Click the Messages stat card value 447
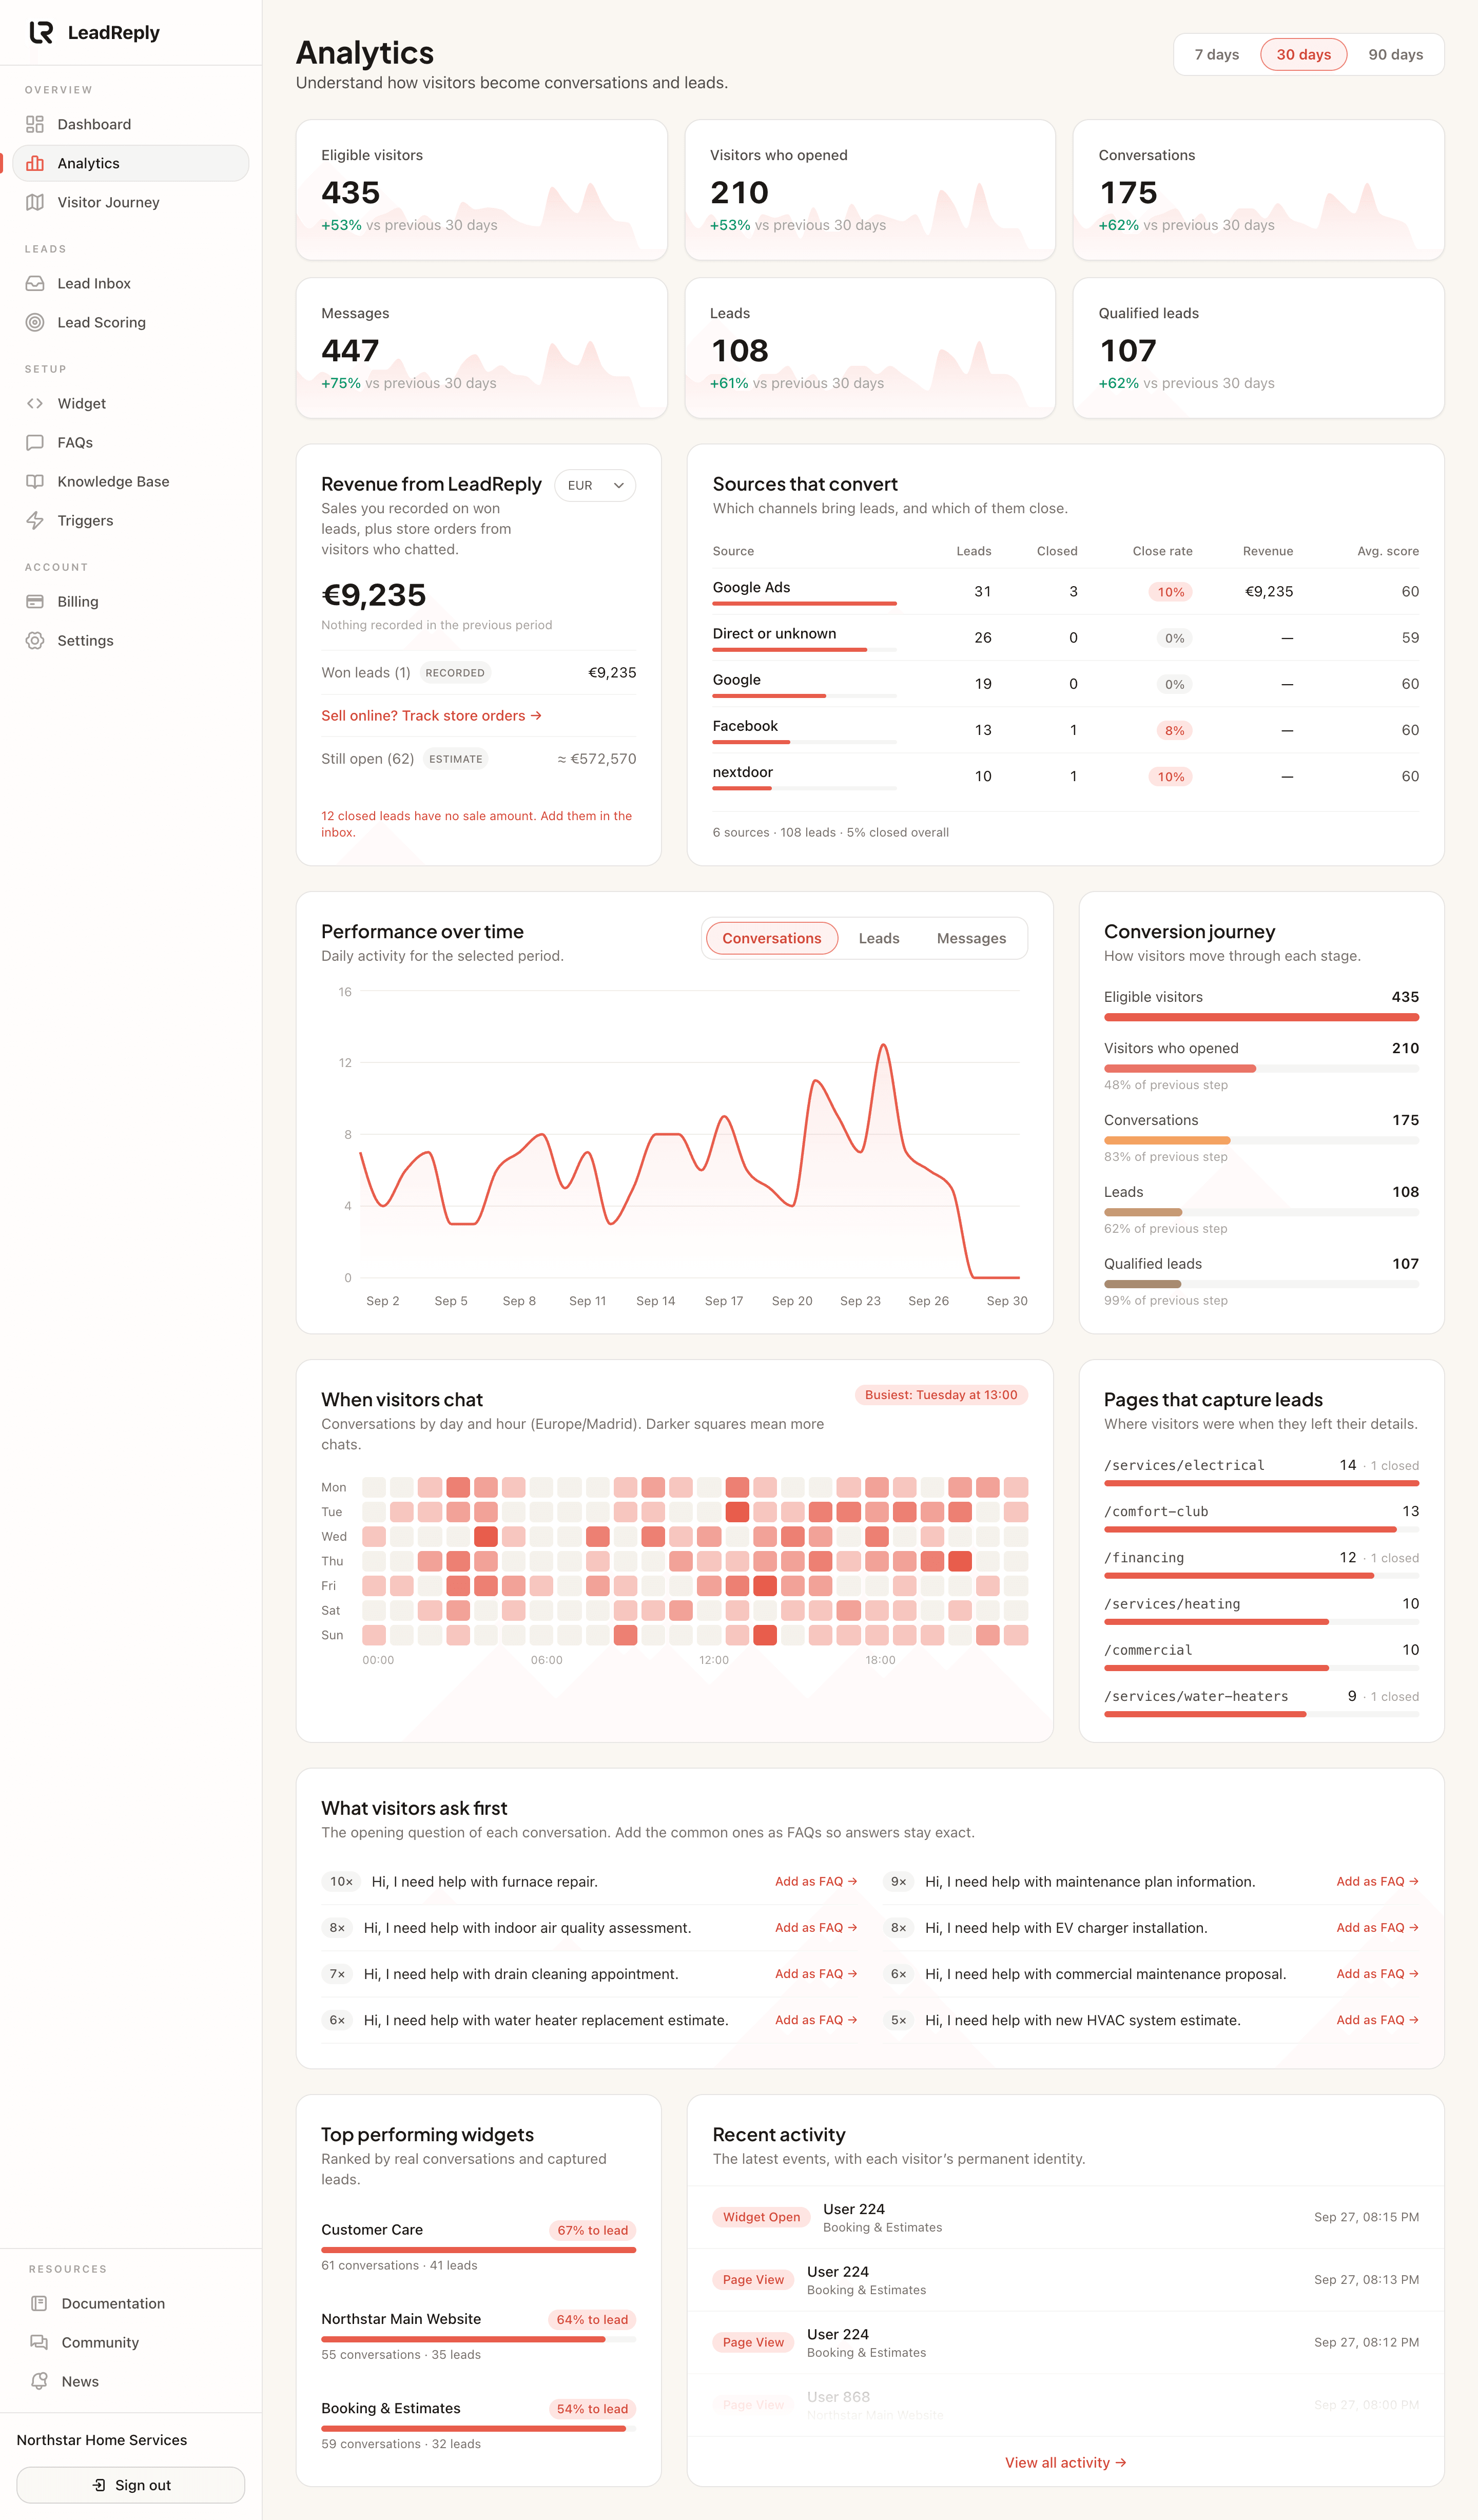 point(350,350)
